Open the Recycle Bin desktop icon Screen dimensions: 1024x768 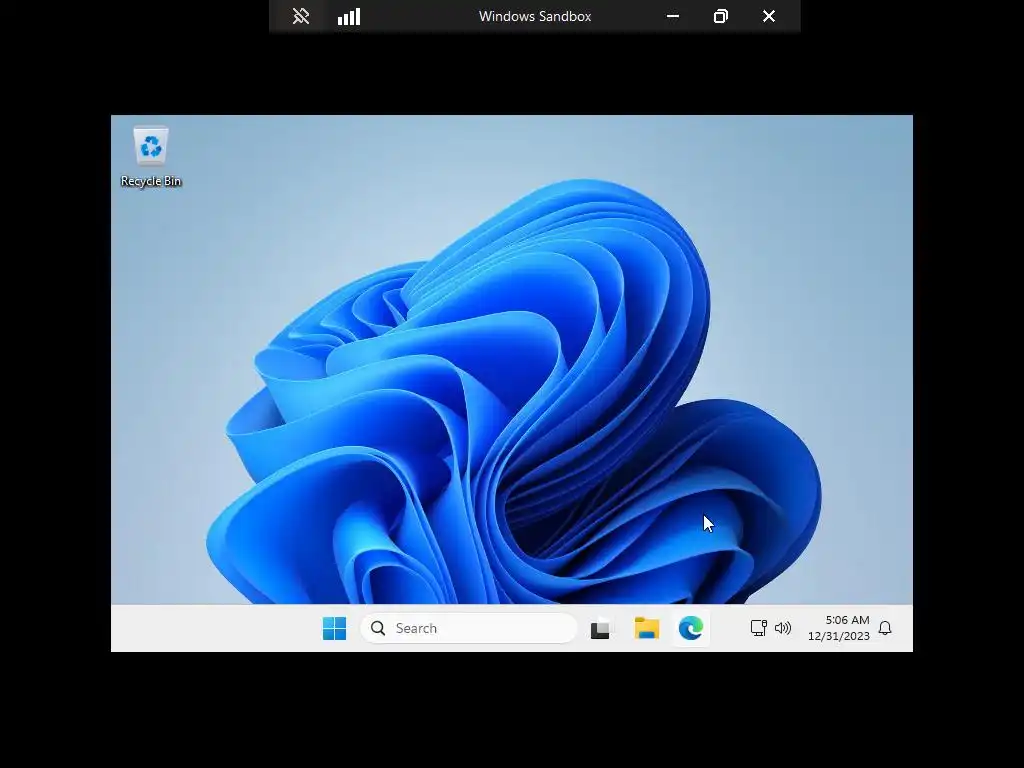151,157
